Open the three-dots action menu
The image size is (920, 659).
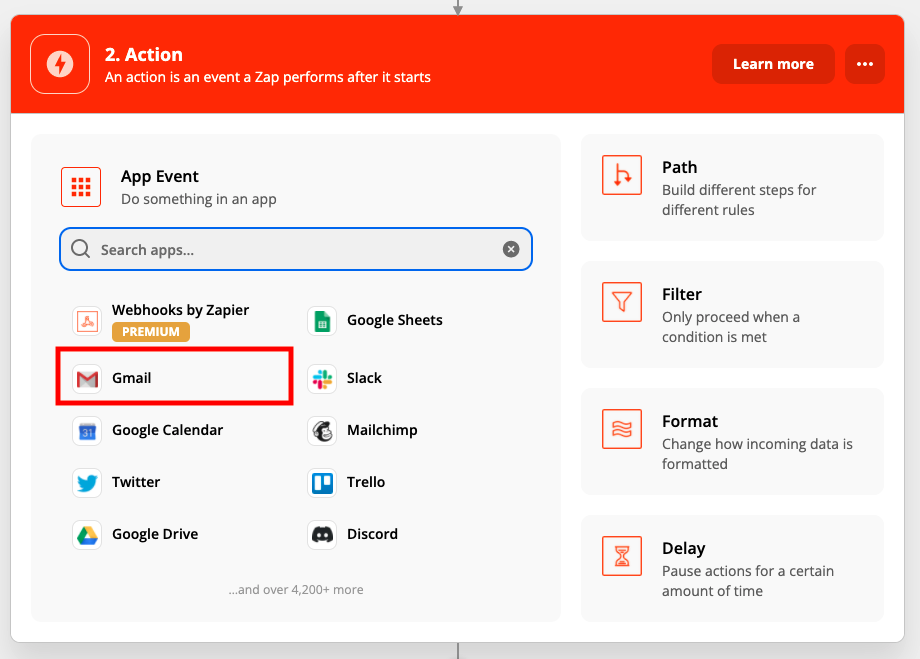[x=865, y=64]
